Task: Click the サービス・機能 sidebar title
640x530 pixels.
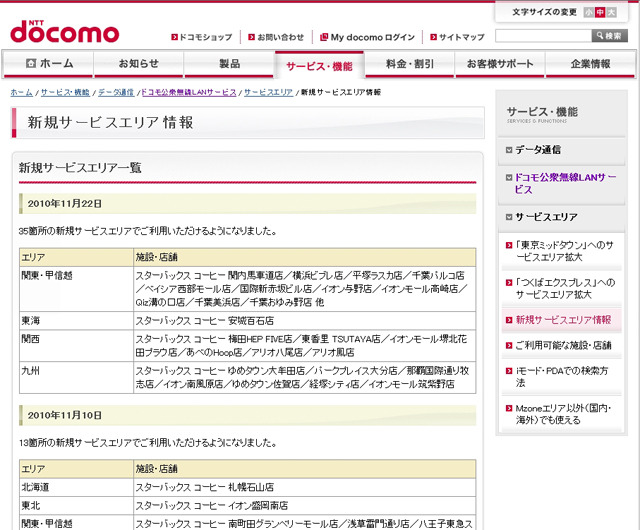Action: [542, 112]
